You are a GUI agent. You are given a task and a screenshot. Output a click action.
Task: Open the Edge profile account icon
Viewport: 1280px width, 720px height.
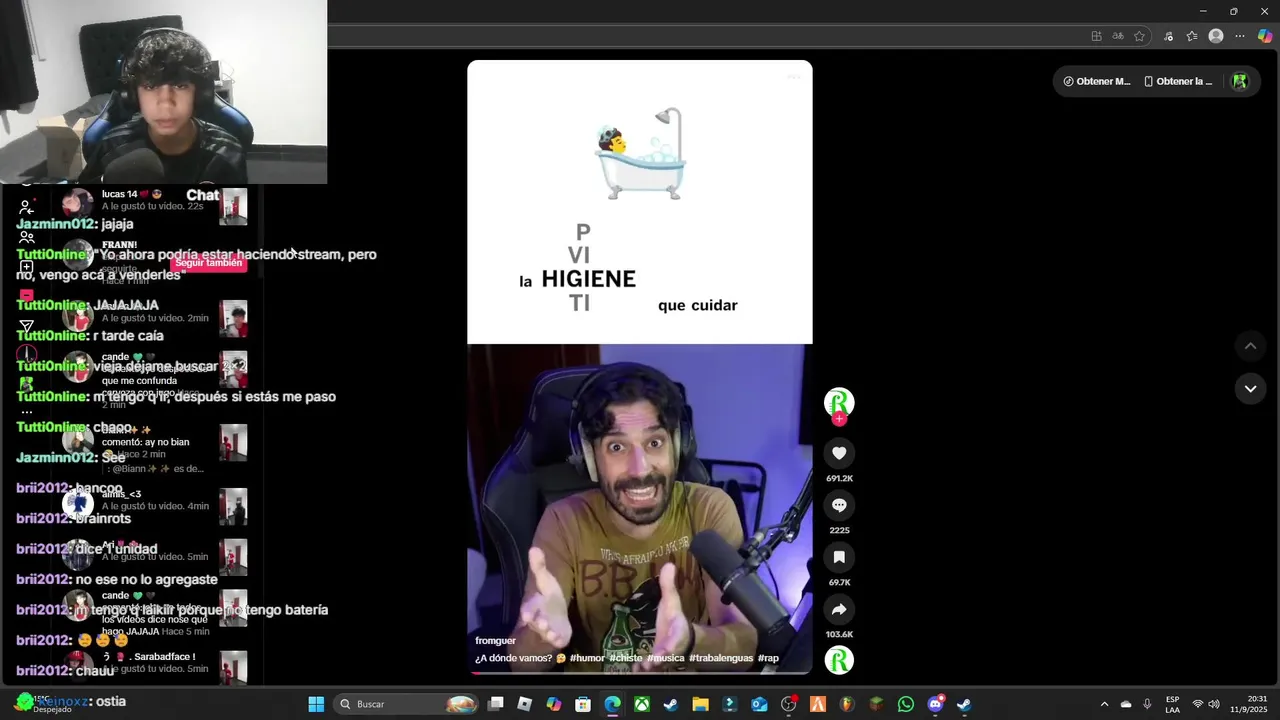[x=1216, y=36]
